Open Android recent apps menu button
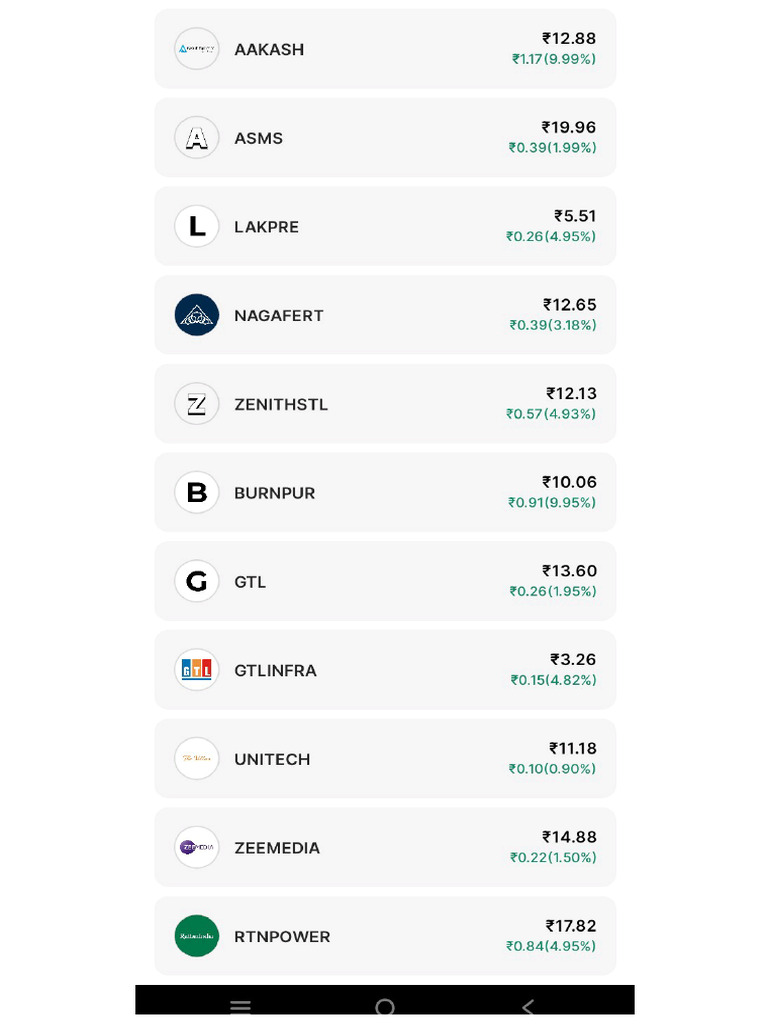 pos(240,1006)
